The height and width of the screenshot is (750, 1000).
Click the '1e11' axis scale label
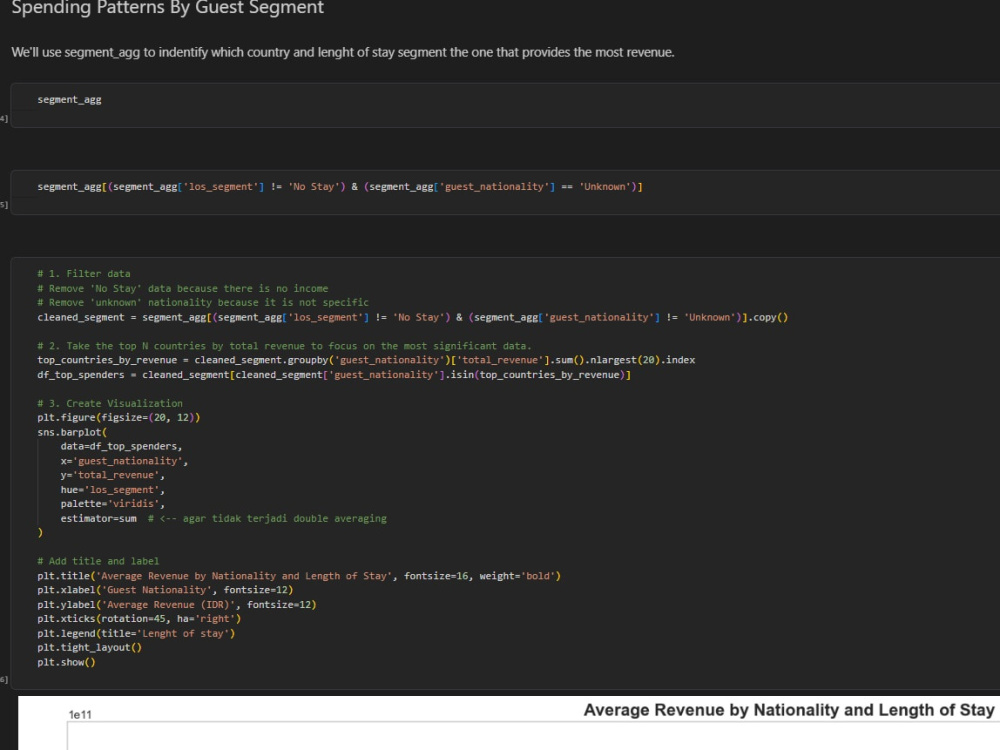click(x=80, y=715)
